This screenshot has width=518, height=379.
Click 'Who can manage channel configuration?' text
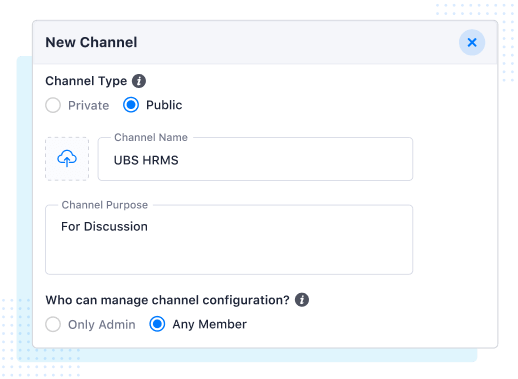[x=168, y=300]
